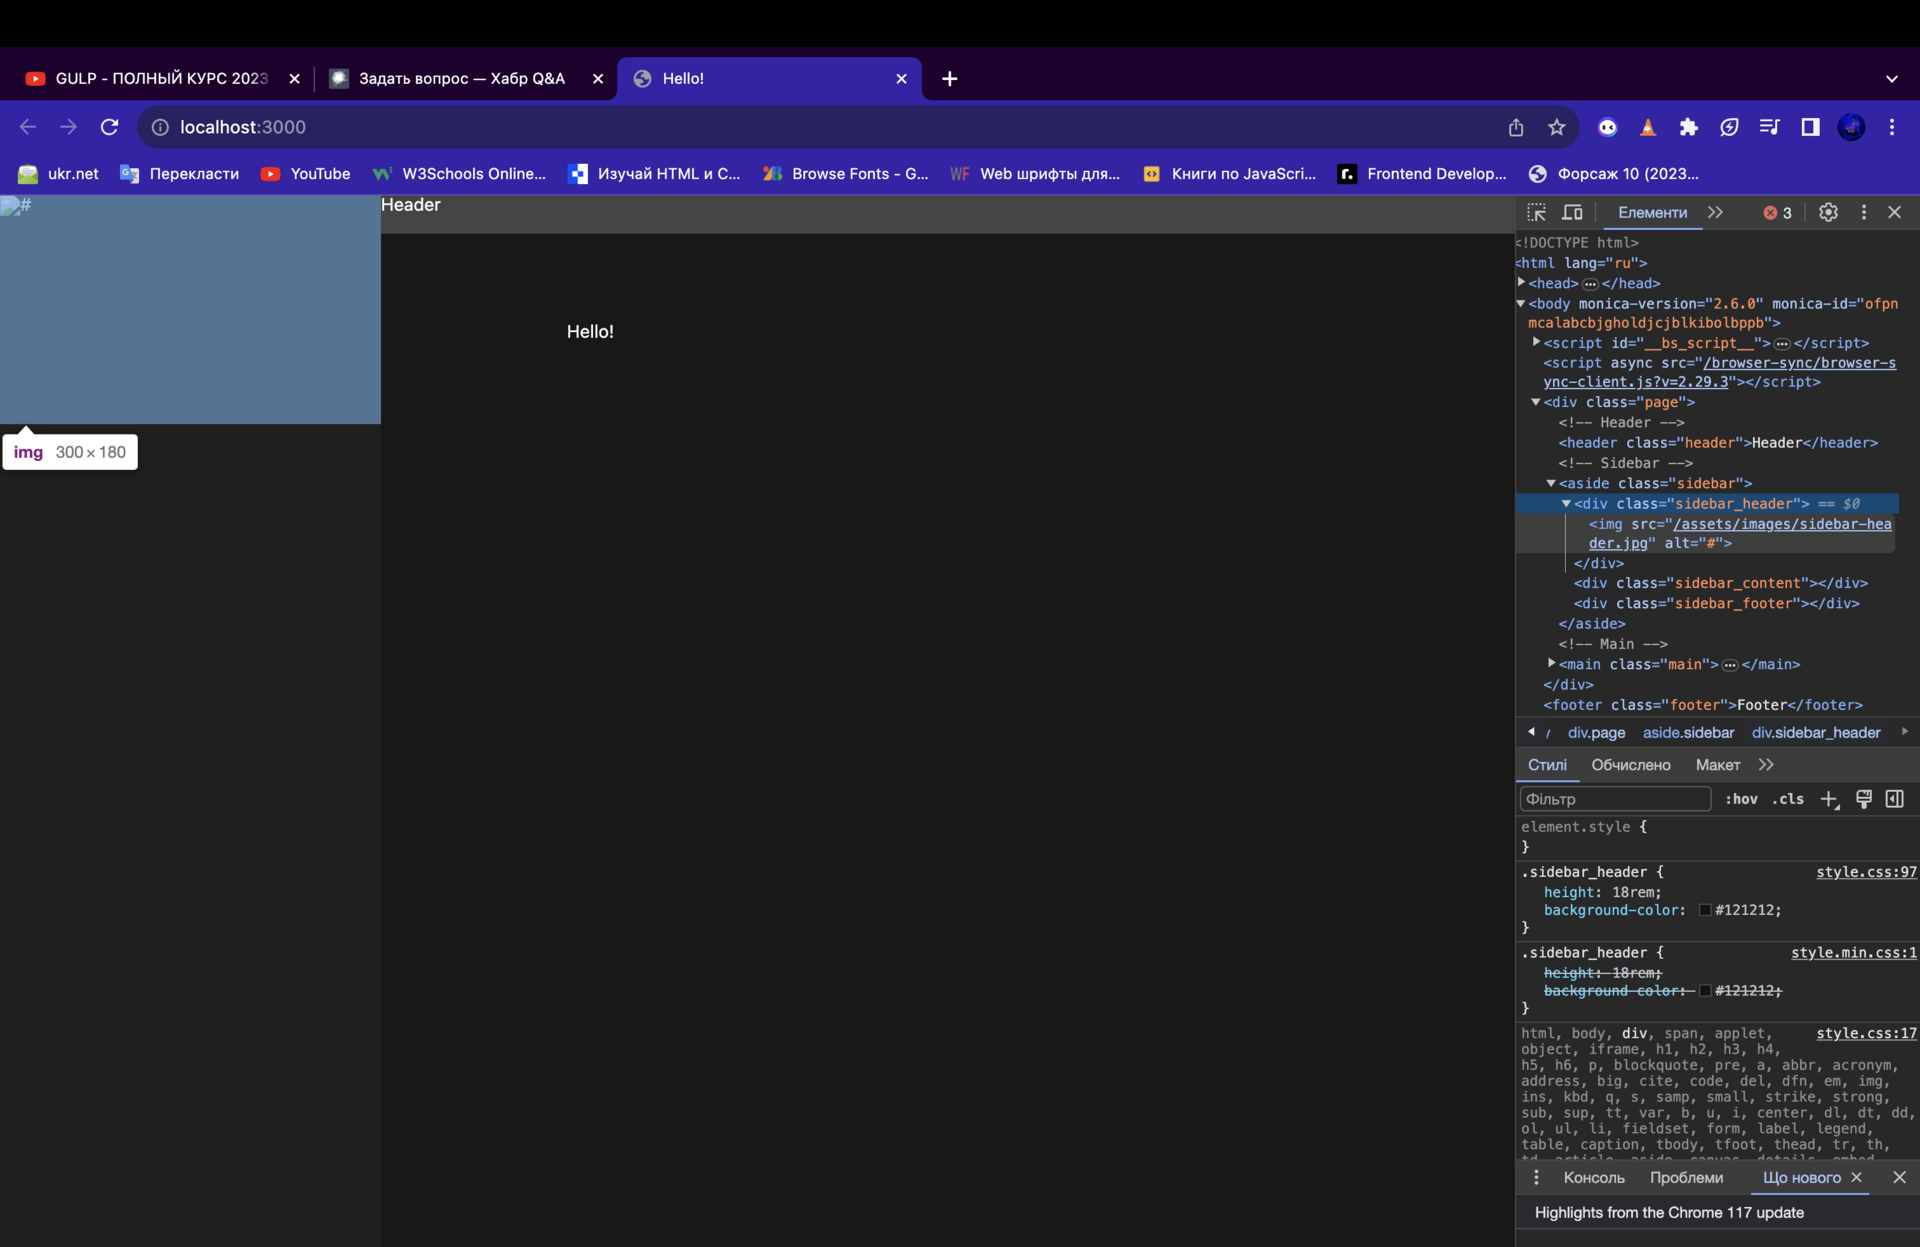Open the Extensions puzzle icon
Image resolution: width=1920 pixels, height=1247 pixels.
click(1688, 127)
